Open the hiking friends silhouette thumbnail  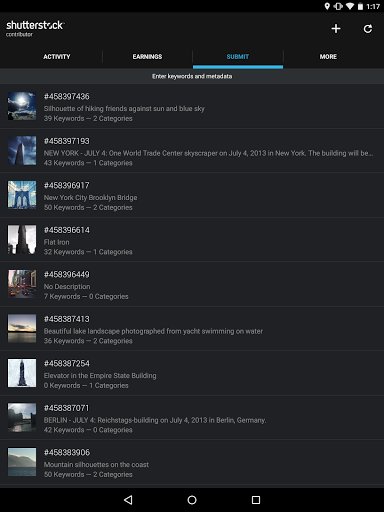pyautogui.click(x=22, y=106)
